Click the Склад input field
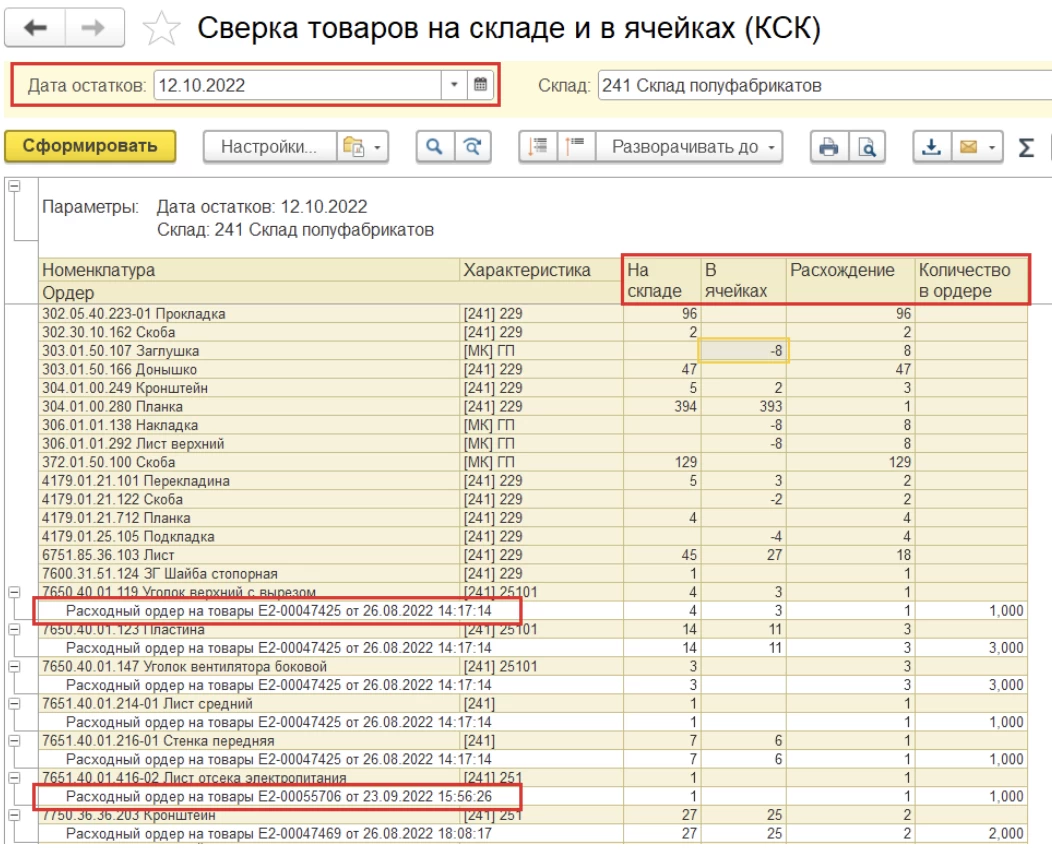 pyautogui.click(x=822, y=85)
